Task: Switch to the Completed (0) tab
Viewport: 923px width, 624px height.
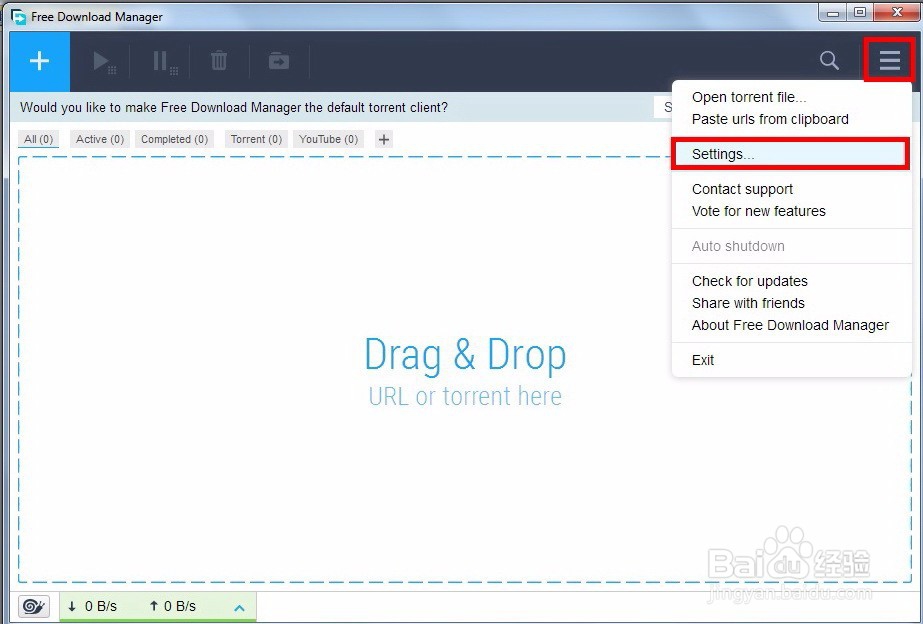Action: (174, 140)
